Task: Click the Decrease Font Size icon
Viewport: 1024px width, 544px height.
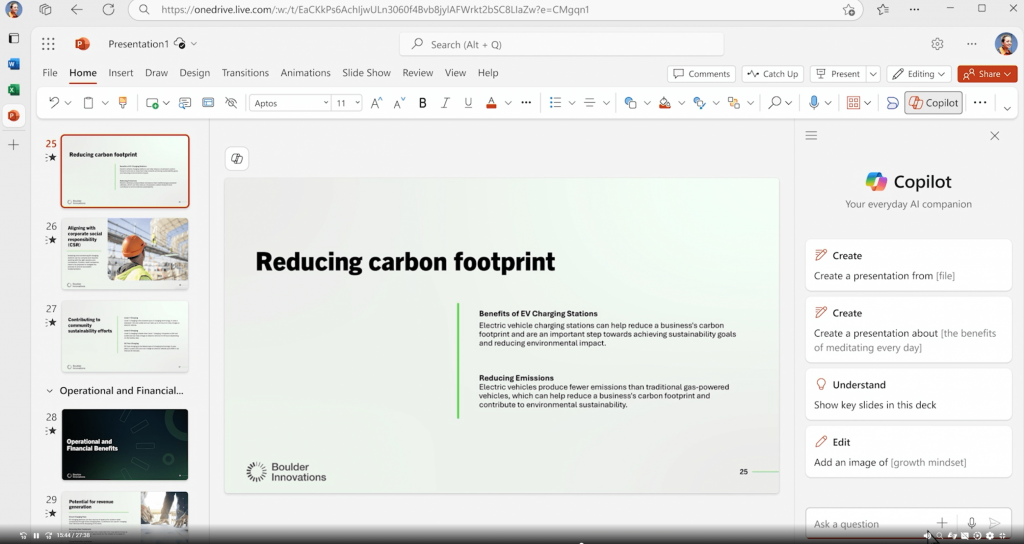Action: [399, 103]
